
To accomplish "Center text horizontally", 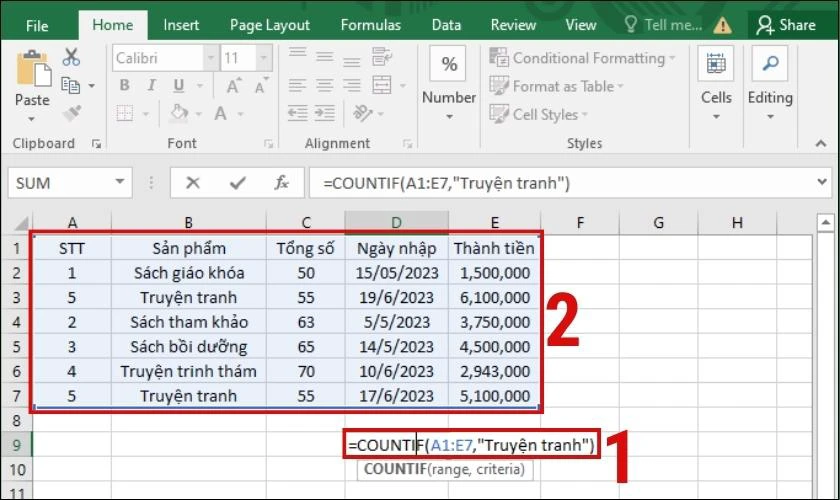I will pos(324,85).
